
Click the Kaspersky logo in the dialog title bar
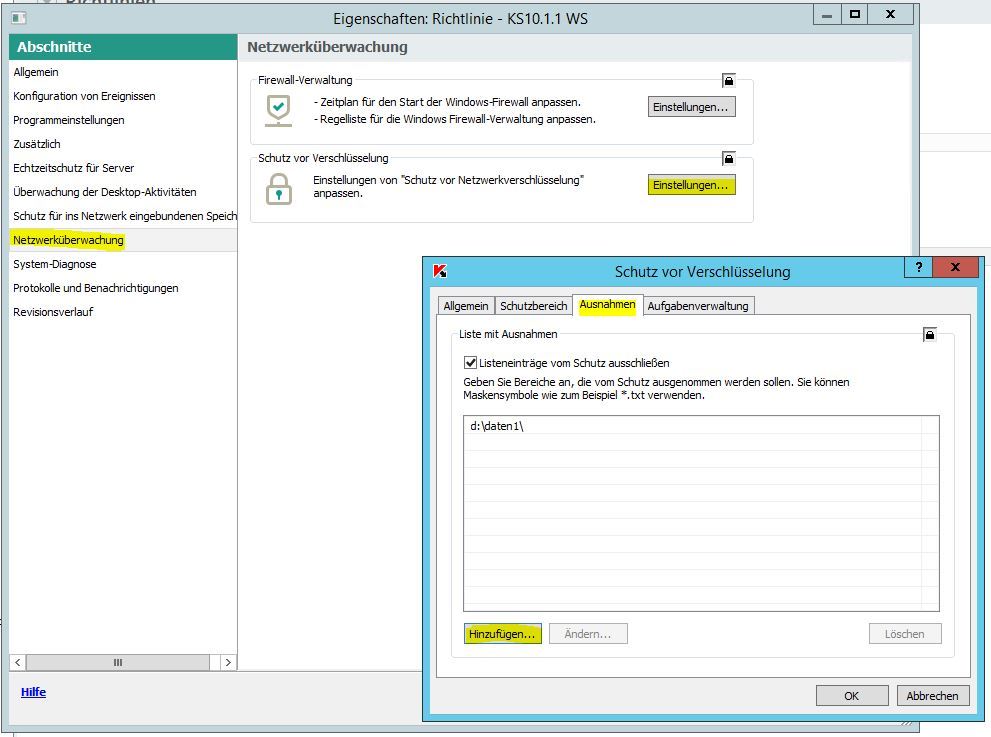(x=440, y=271)
